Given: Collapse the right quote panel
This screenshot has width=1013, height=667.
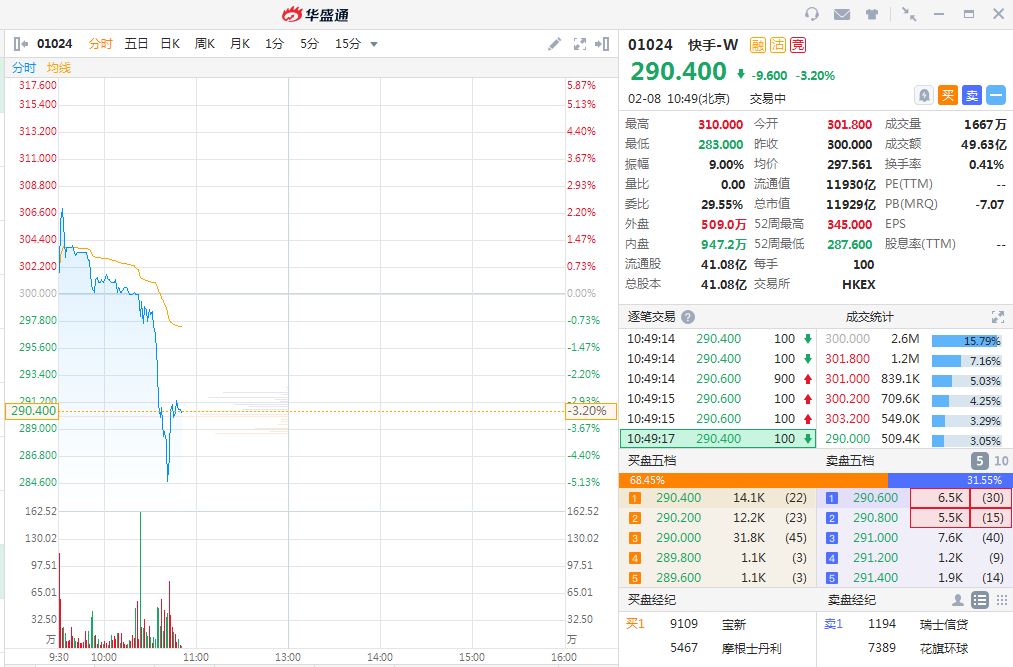Looking at the screenshot, I should tap(602, 44).
